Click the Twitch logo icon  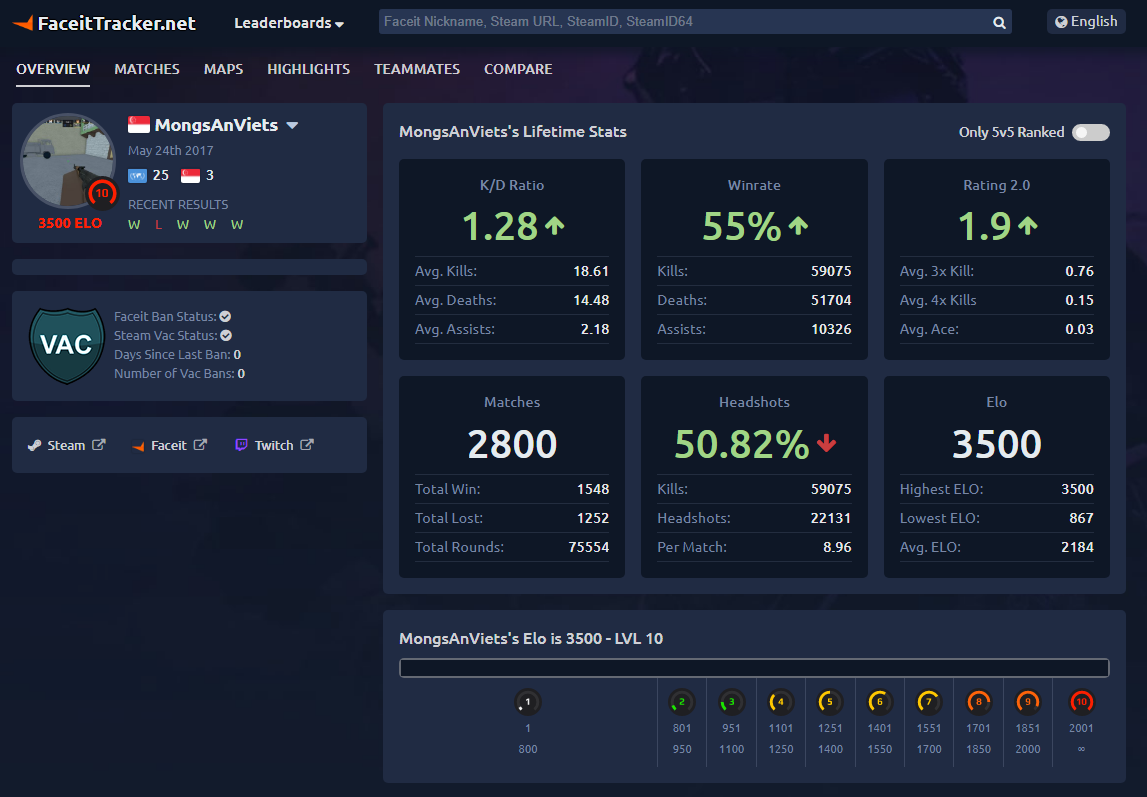click(241, 445)
